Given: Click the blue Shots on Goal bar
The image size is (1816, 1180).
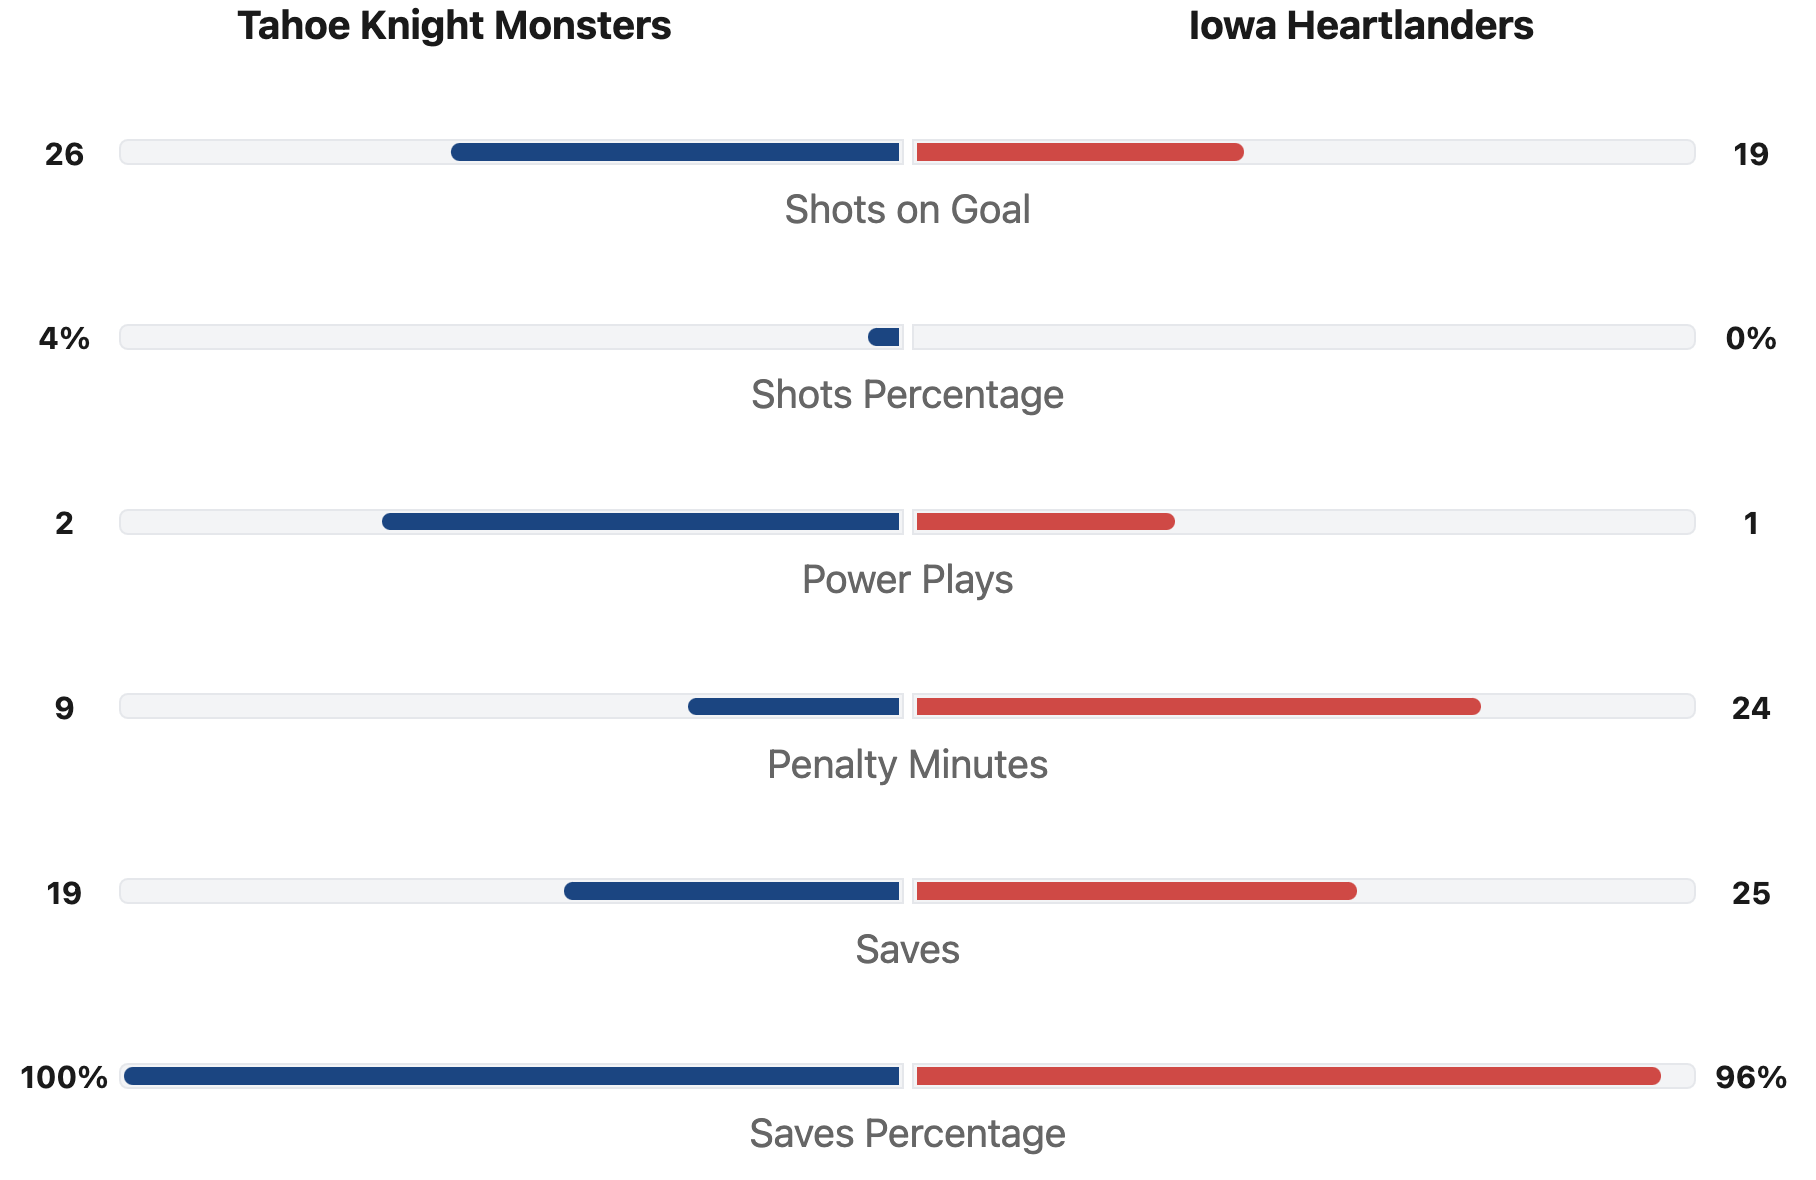Looking at the screenshot, I should pyautogui.click(x=676, y=152).
